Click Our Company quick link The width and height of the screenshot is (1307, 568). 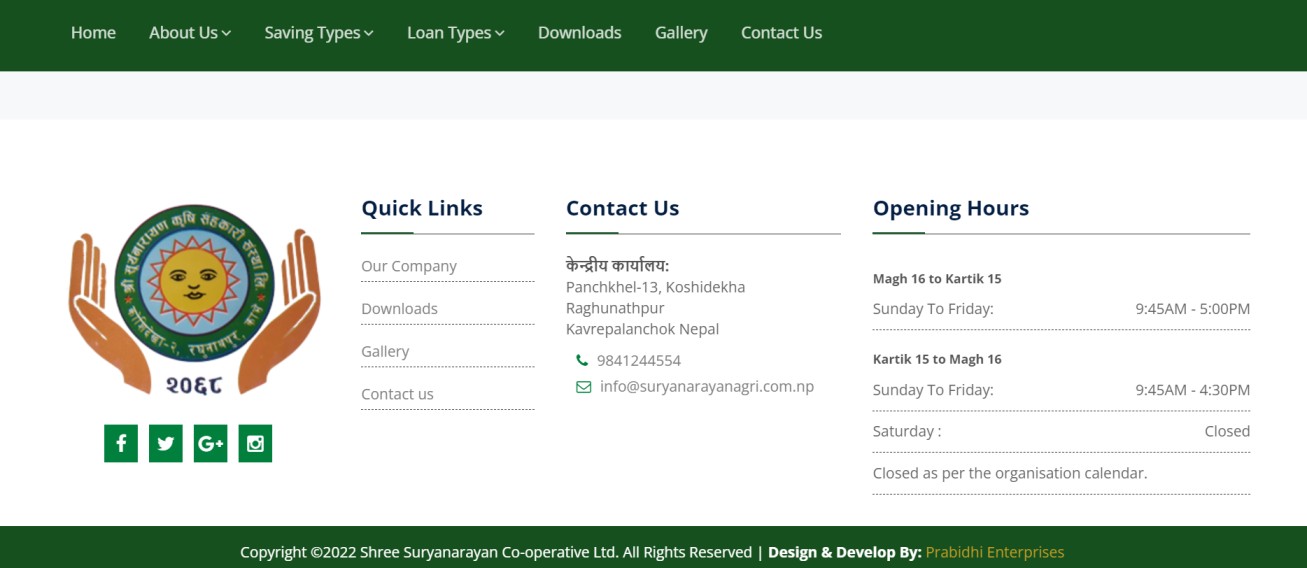[x=409, y=266]
